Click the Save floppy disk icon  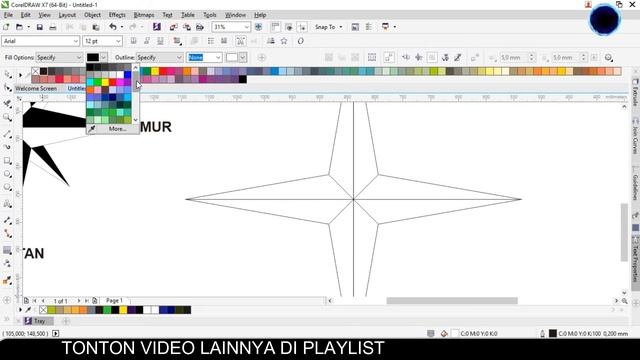[x=40, y=27]
